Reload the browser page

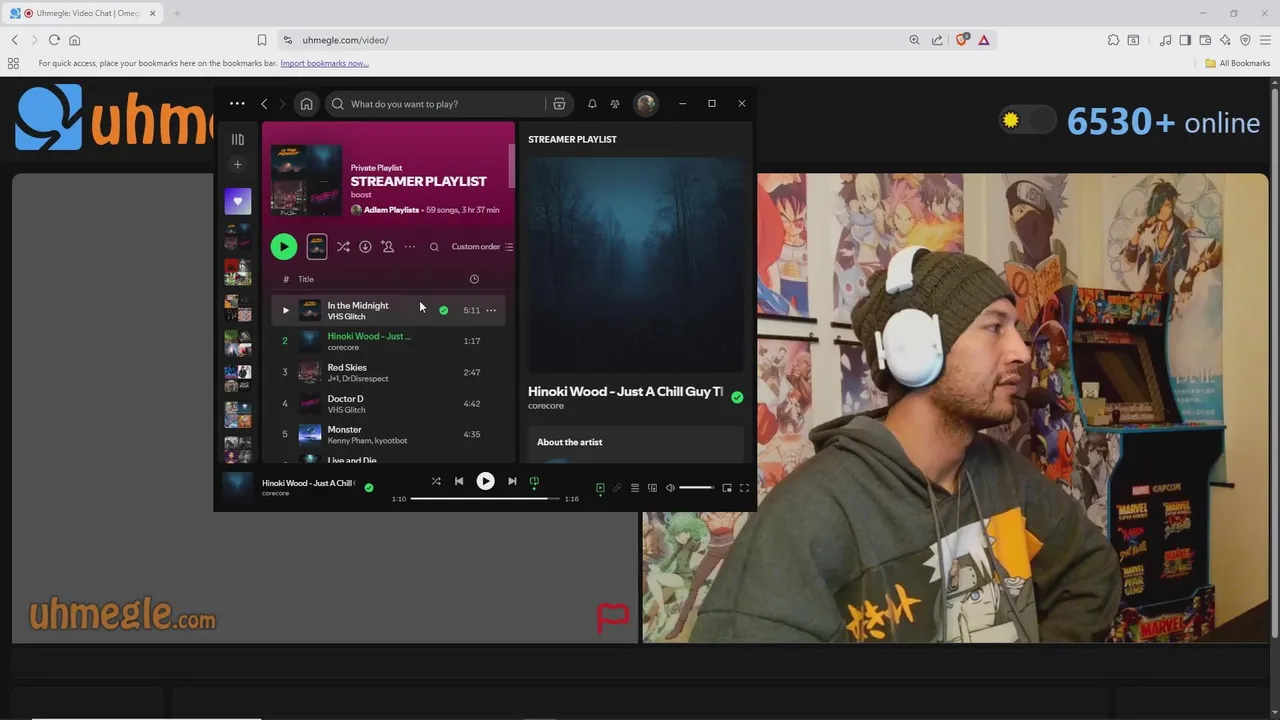[54, 40]
